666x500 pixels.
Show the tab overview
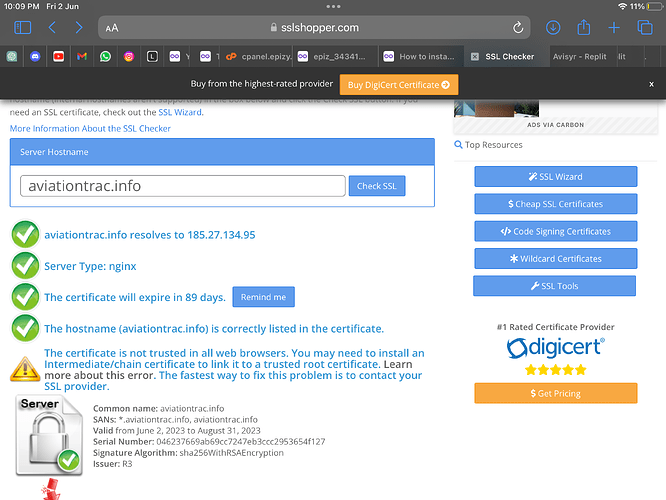coord(645,28)
